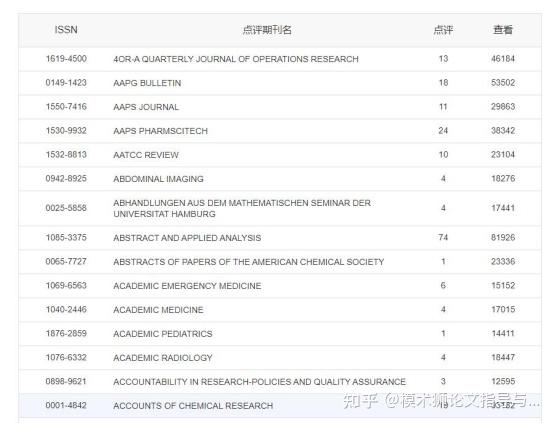Open 4OR-A Quarterly Journal of Operations Research
The width and height of the screenshot is (554, 424).
(236, 59)
